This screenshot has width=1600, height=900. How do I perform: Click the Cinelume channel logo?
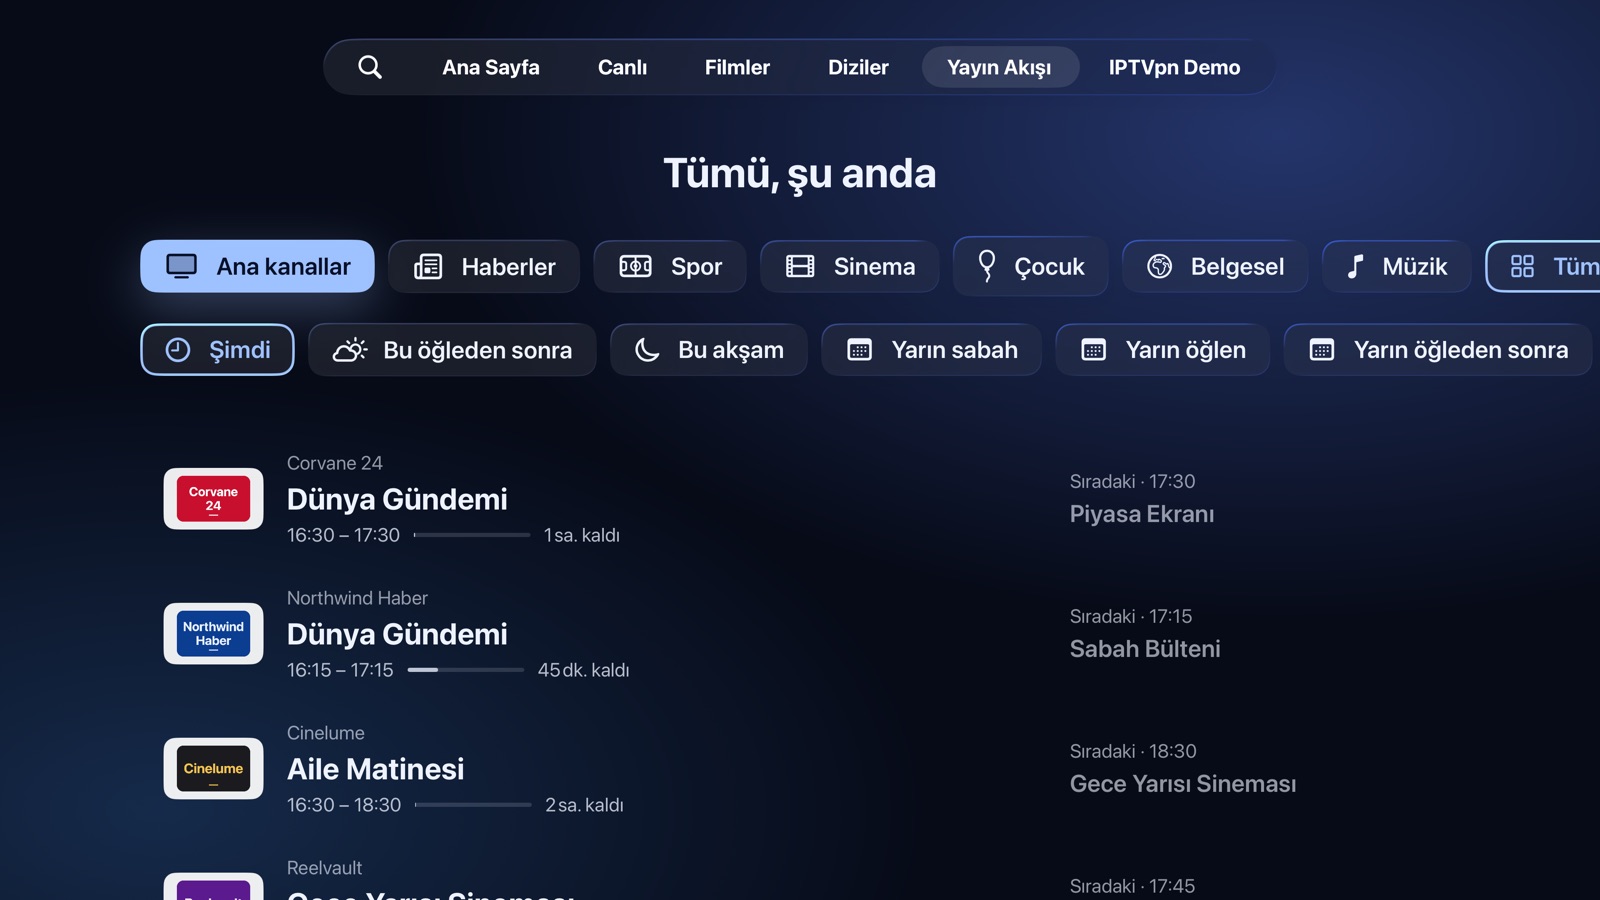point(214,769)
